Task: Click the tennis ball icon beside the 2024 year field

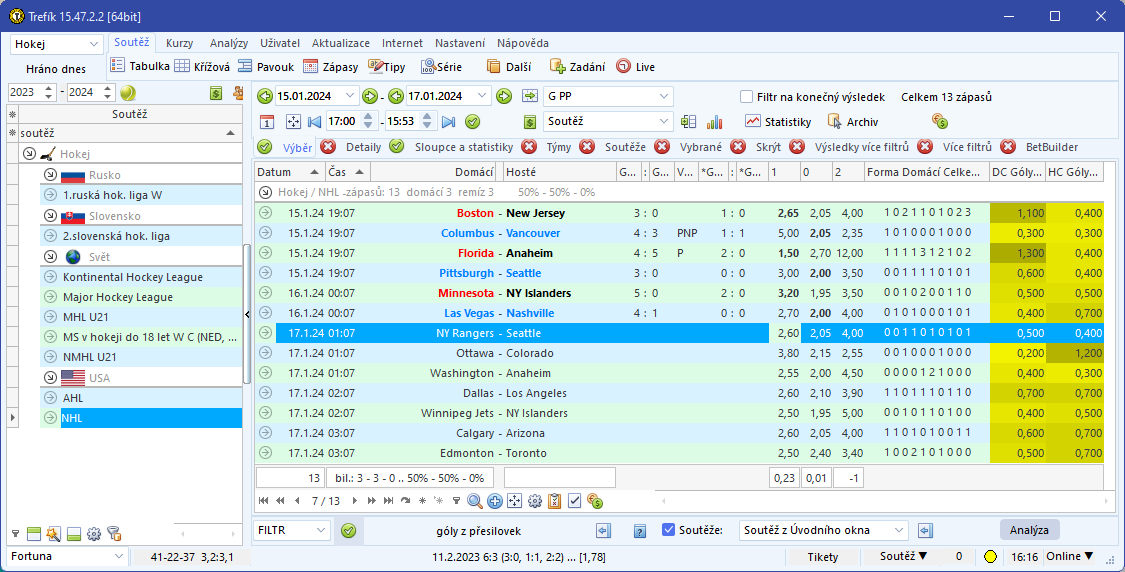Action: [128, 93]
